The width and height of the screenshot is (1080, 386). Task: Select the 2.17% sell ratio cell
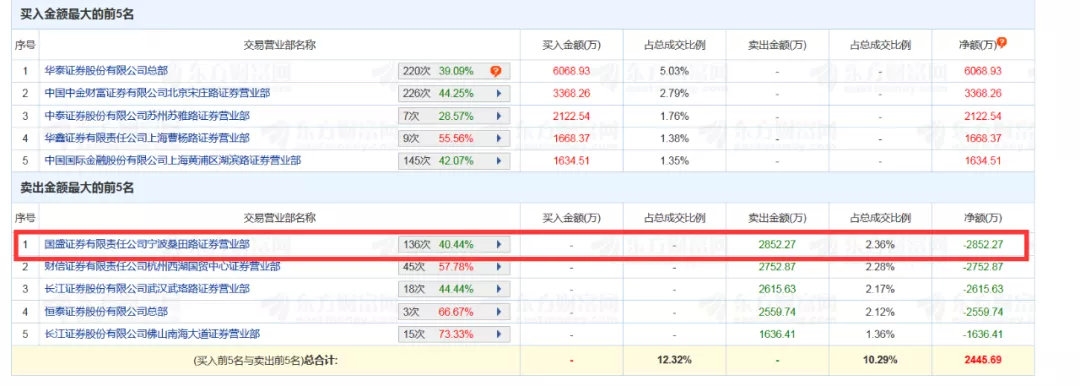tap(880, 290)
